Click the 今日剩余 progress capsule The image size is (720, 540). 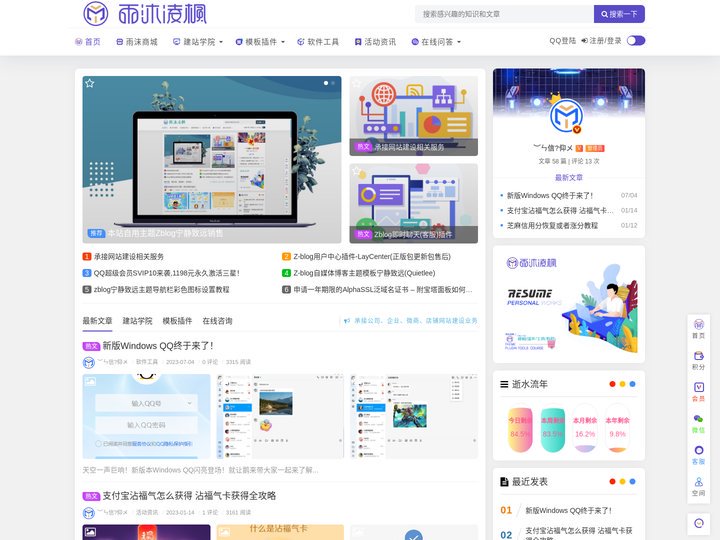(x=520, y=428)
